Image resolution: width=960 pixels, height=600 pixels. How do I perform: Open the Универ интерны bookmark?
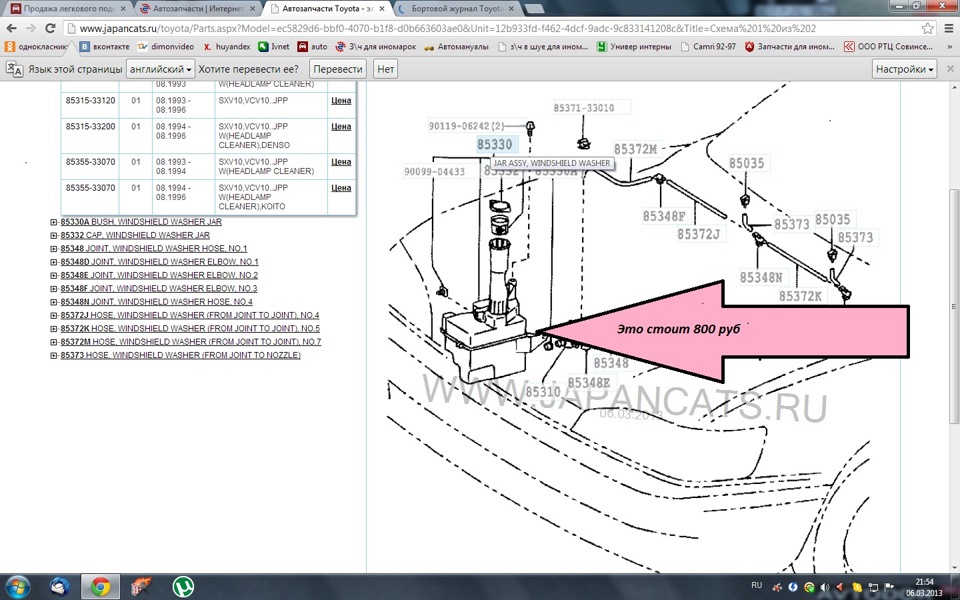(634, 47)
